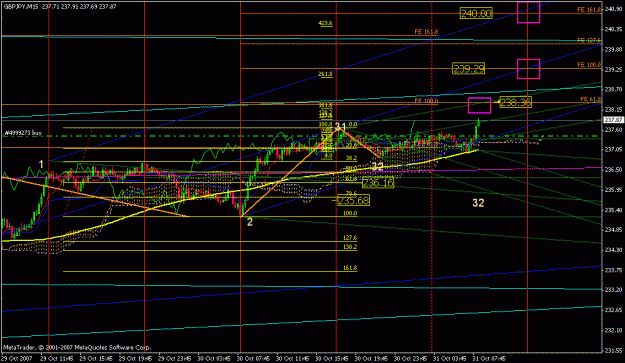Select the wave label 32 overlapping the dotted cloud
625x363 pixels.
coord(377,167)
